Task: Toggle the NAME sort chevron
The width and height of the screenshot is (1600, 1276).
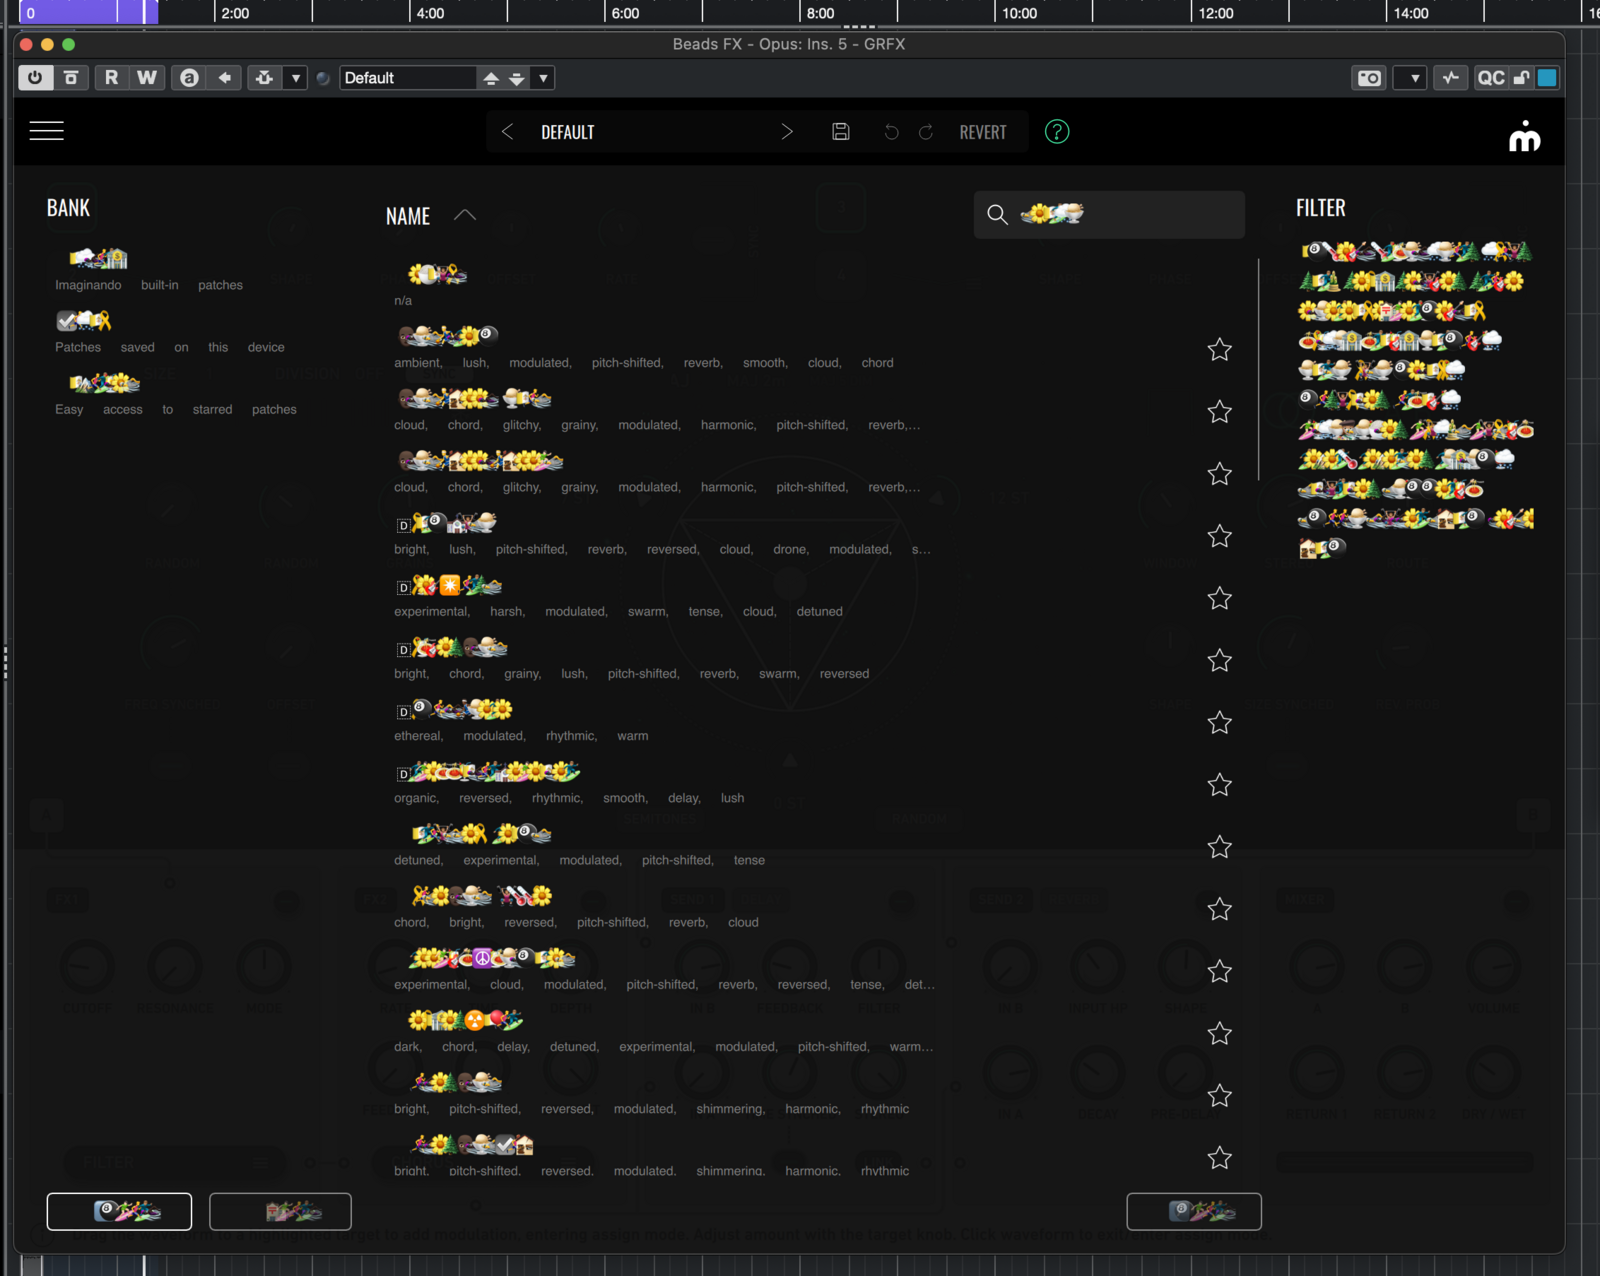Action: [x=465, y=215]
